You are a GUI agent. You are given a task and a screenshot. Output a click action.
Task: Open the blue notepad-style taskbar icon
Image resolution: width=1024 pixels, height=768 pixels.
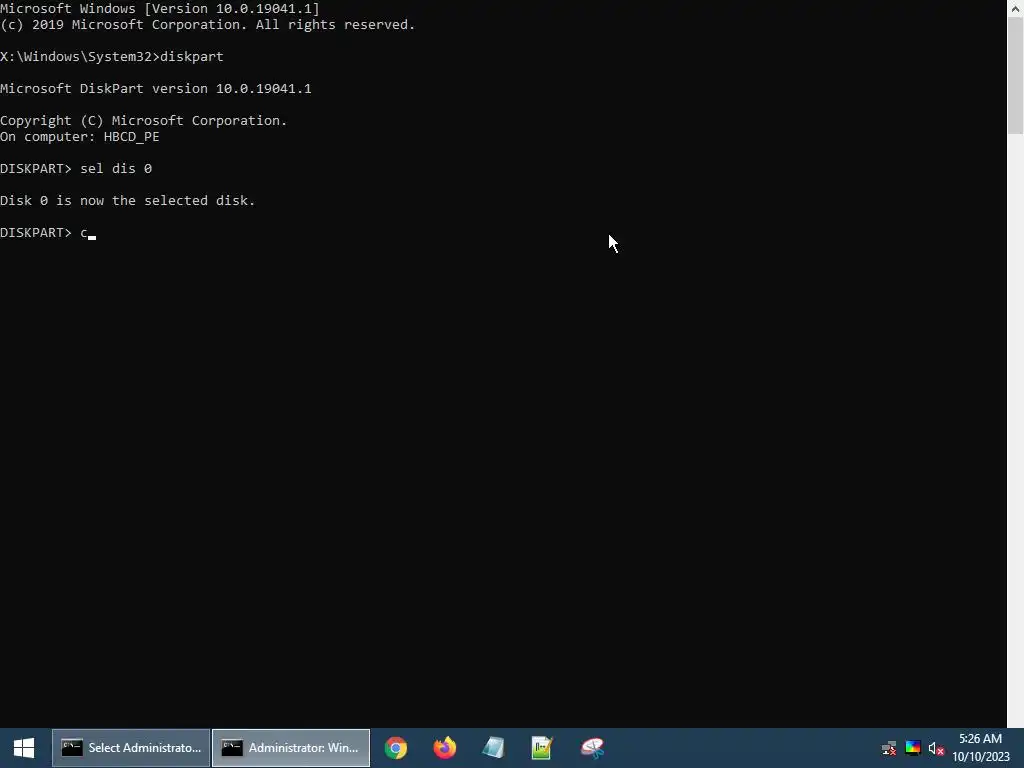tap(494, 748)
